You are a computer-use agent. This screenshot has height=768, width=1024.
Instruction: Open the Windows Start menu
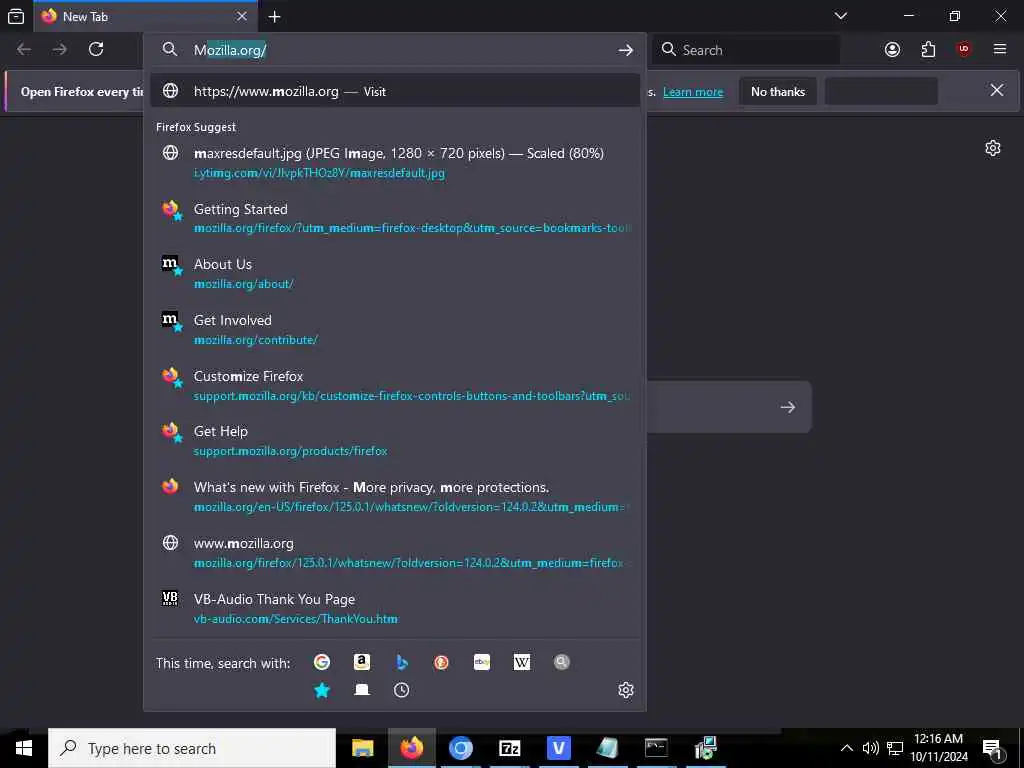click(x=24, y=748)
